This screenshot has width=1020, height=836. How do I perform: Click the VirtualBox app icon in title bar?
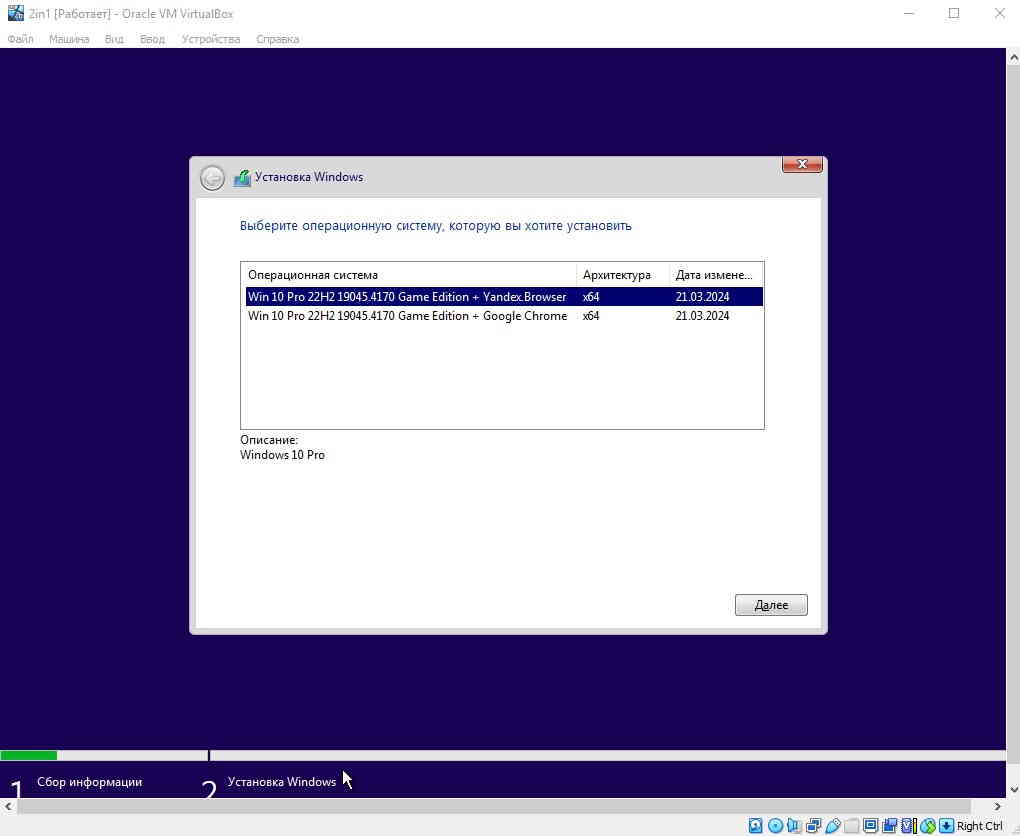16,13
